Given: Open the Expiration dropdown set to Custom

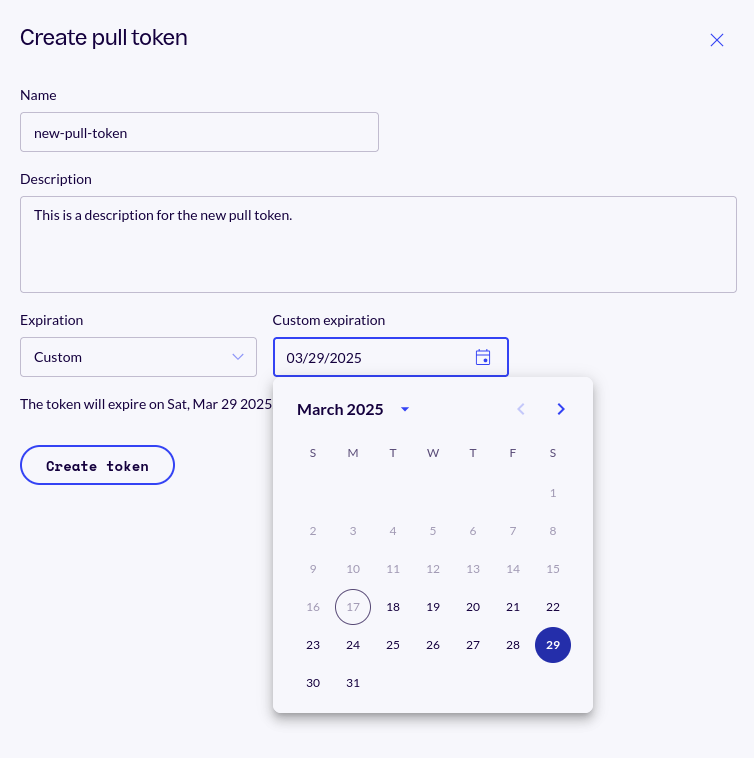Looking at the screenshot, I should [138, 357].
